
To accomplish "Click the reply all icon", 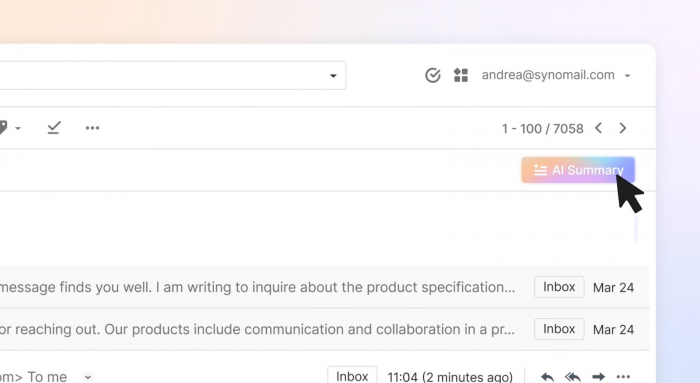I will click(573, 377).
